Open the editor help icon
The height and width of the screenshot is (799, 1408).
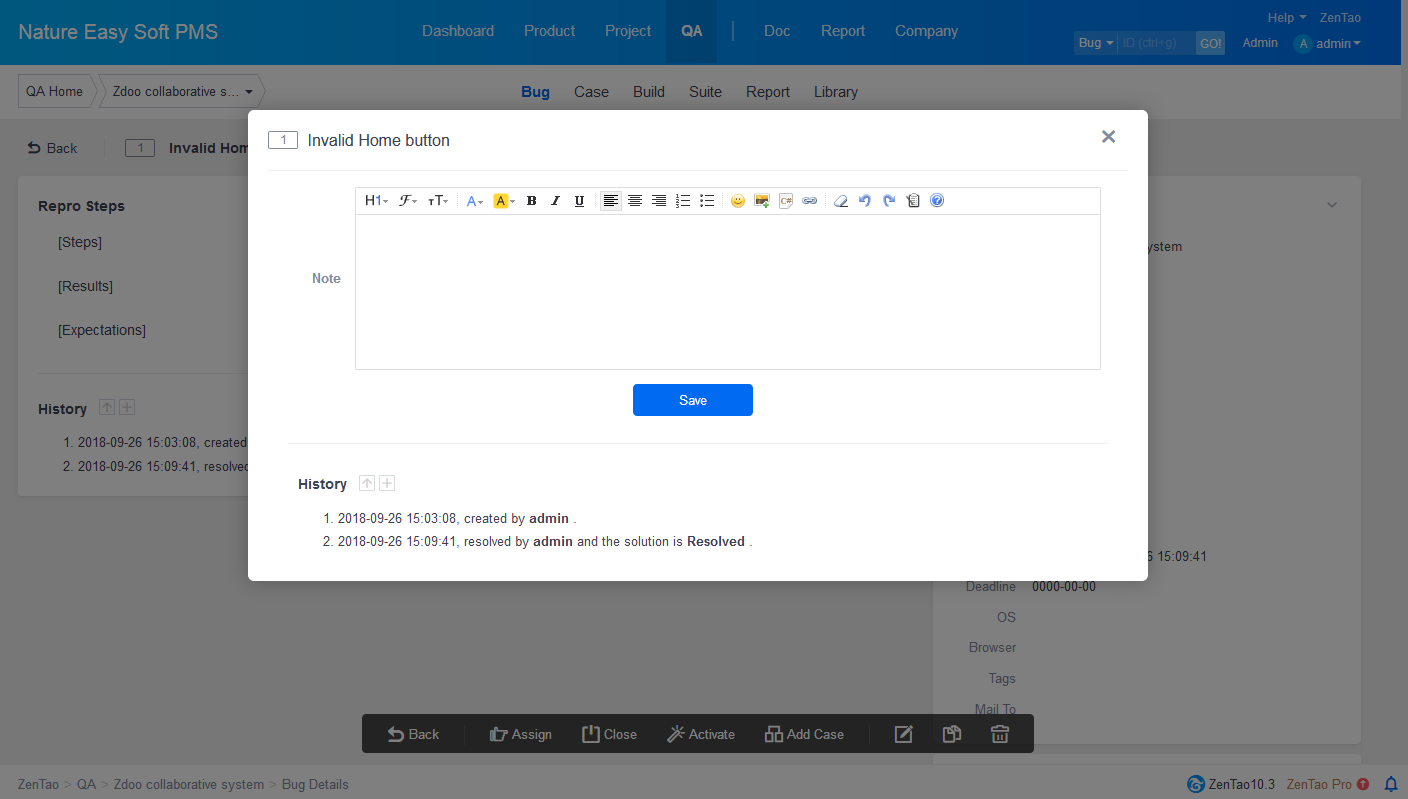(x=937, y=201)
